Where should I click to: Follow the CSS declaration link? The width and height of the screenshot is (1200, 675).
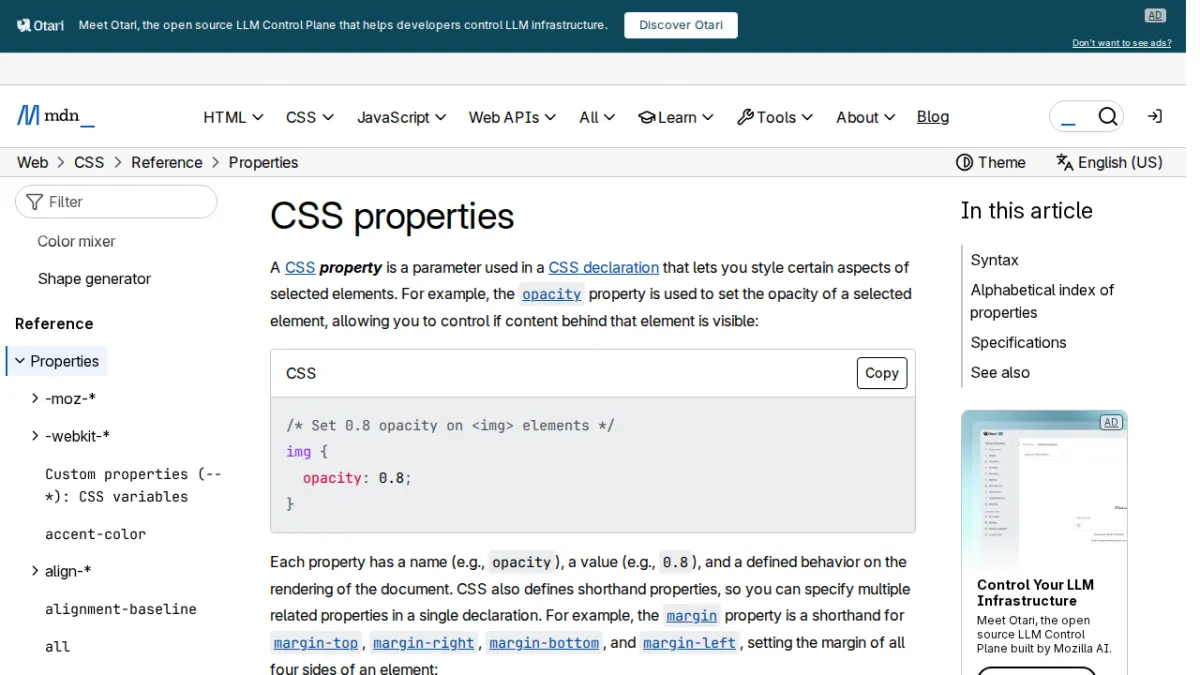604,267
